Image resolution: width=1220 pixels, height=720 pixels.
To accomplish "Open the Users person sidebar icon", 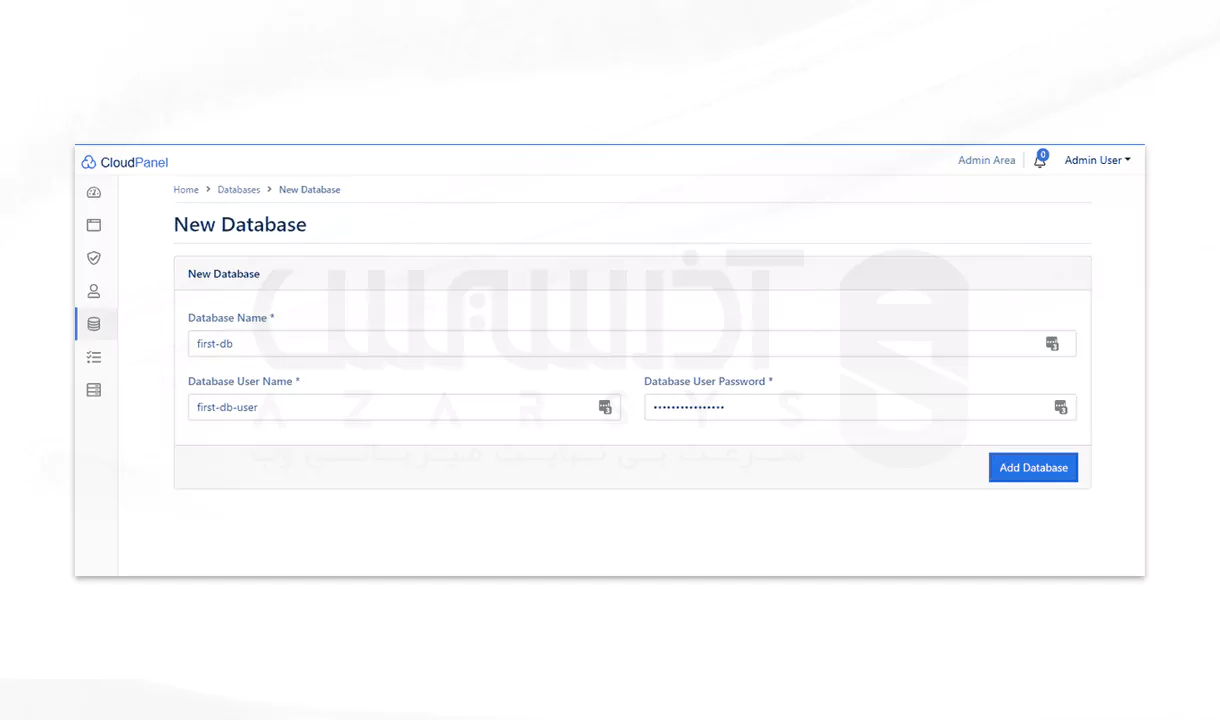I will click(94, 291).
